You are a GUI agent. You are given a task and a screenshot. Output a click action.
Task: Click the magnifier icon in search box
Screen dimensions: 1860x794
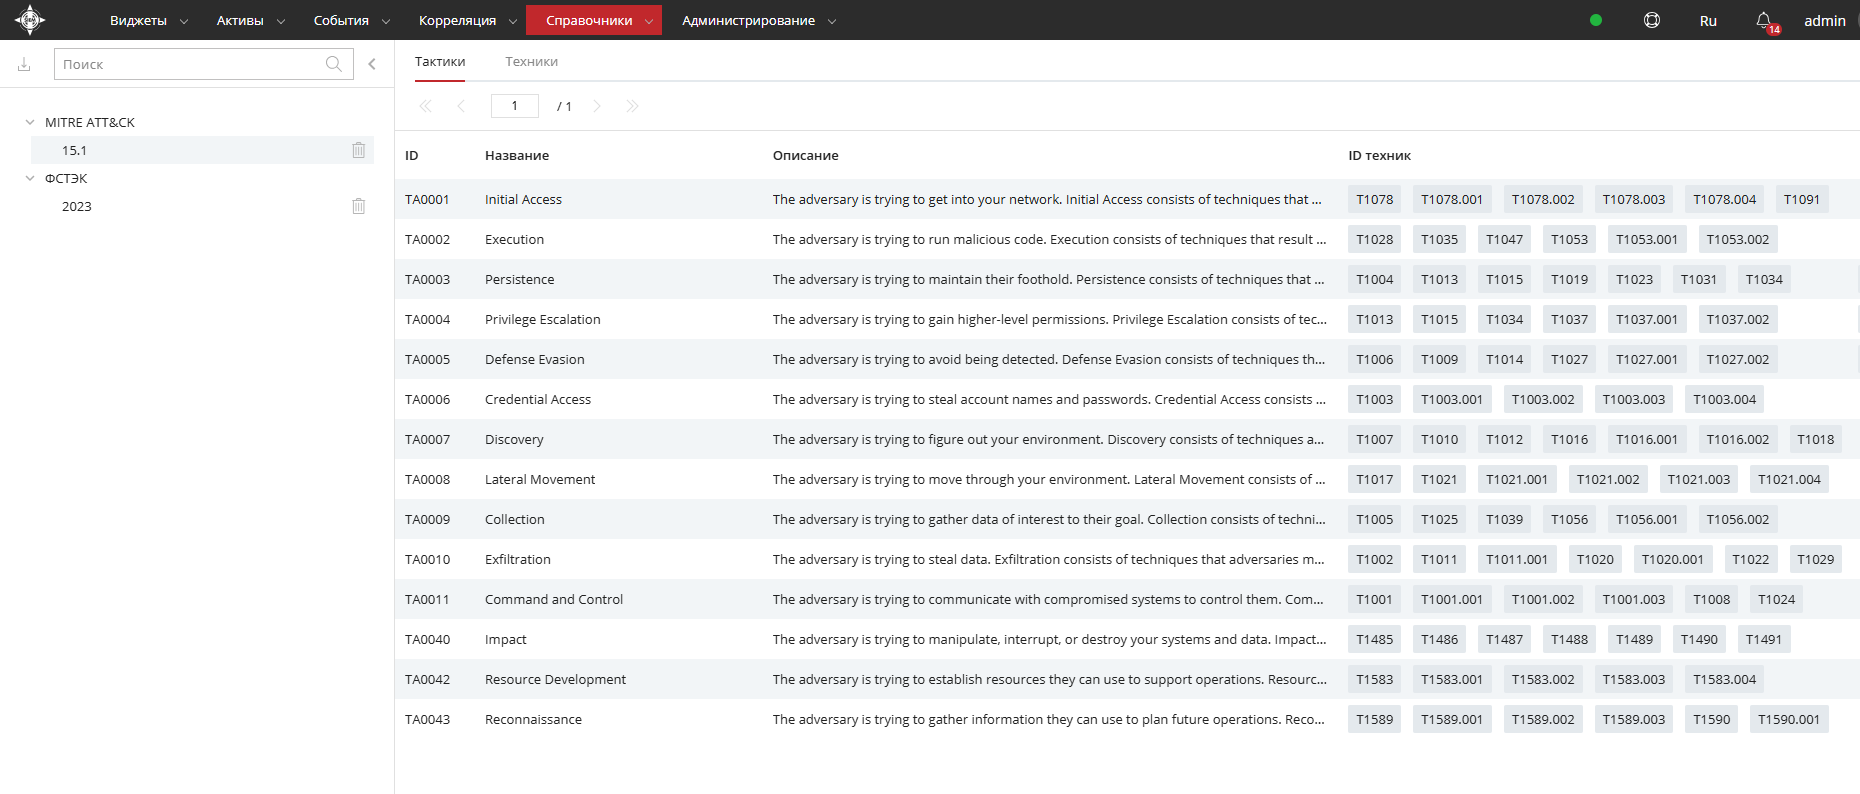[334, 64]
